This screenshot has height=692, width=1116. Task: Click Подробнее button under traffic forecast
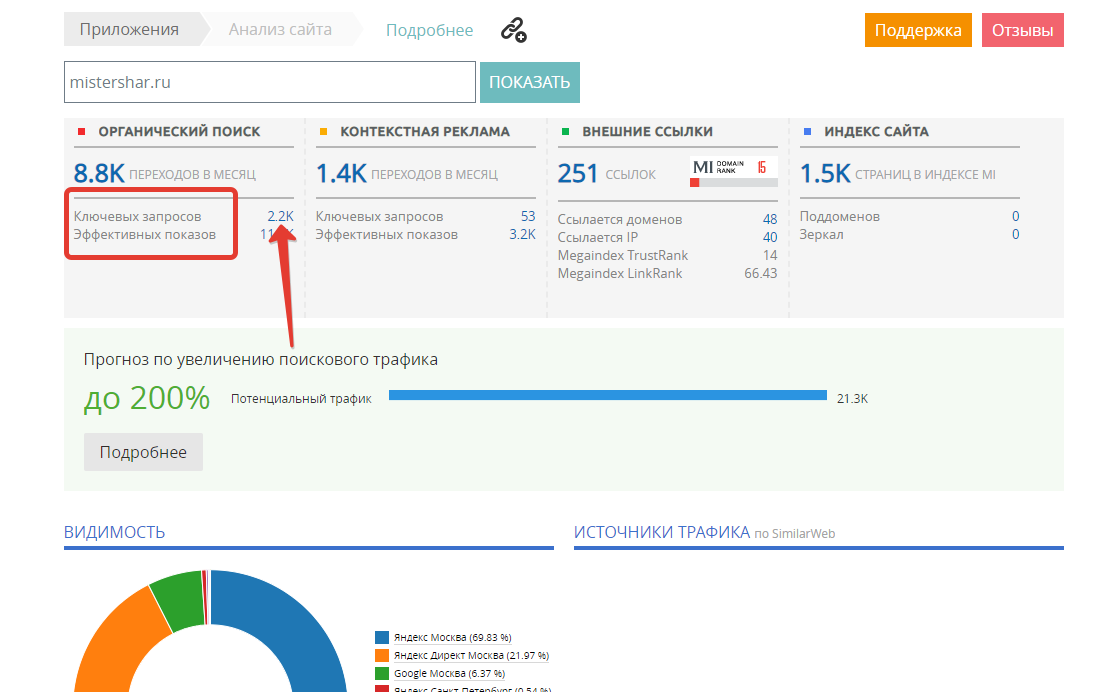click(x=143, y=452)
